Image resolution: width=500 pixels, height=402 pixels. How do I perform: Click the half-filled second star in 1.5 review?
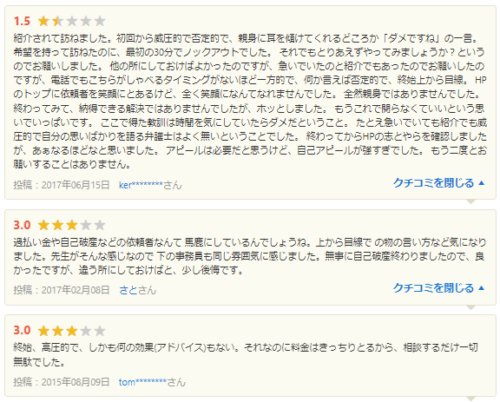coord(58,21)
